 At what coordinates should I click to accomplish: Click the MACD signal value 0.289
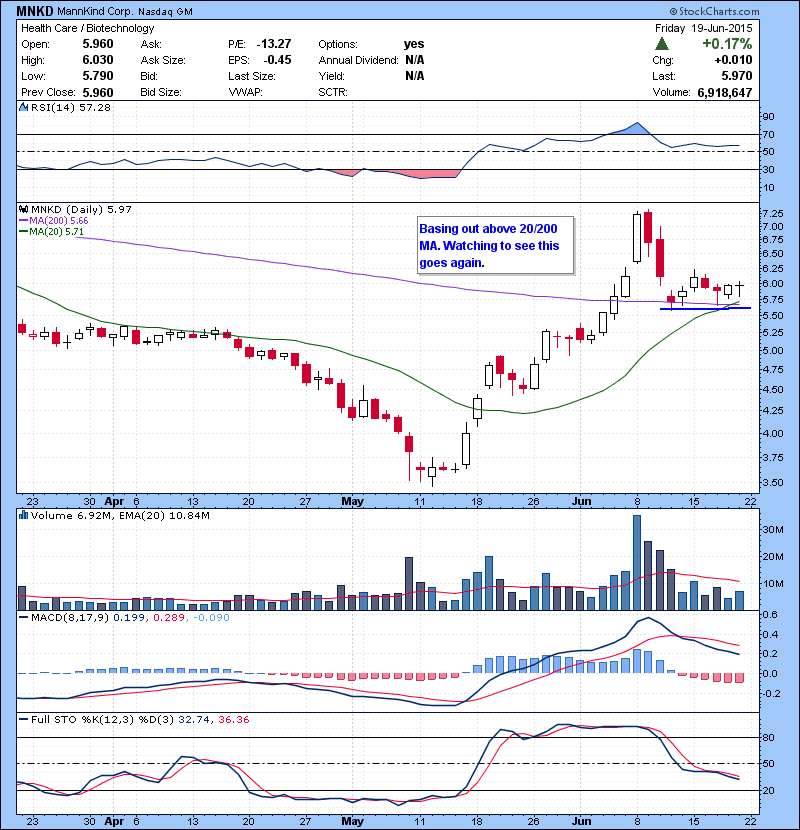(169, 617)
